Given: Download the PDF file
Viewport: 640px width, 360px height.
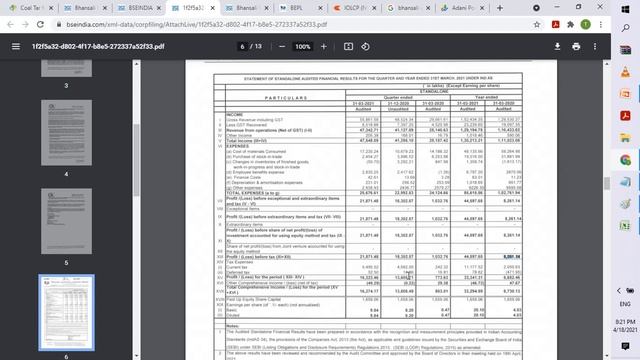Looking at the screenshot, I should click(x=557, y=47).
